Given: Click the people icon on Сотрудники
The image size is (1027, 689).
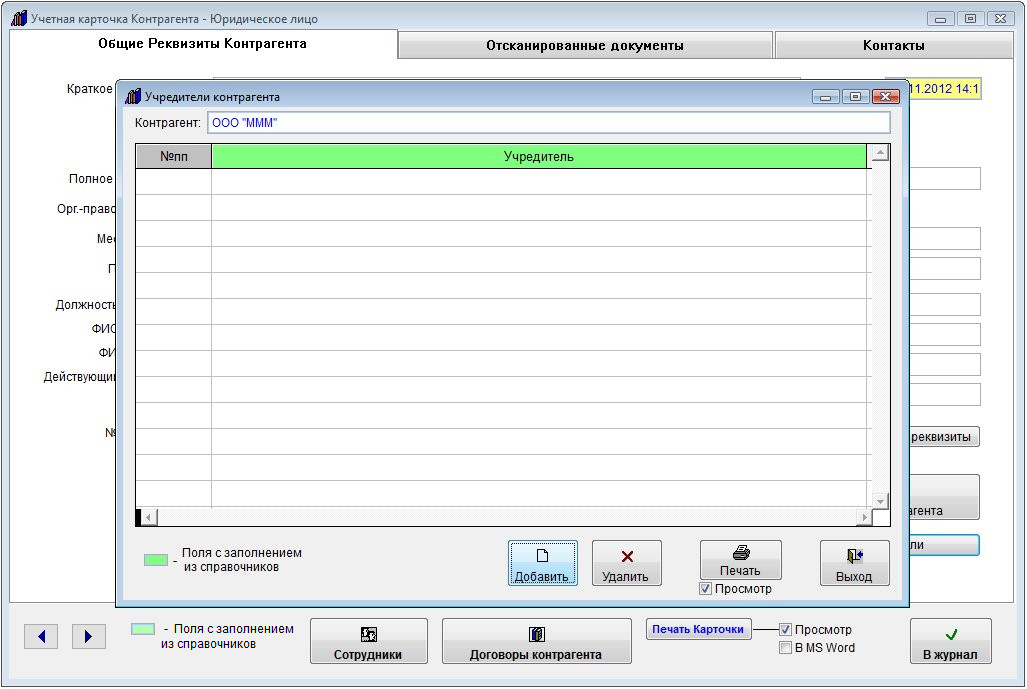Looking at the screenshot, I should [x=369, y=634].
